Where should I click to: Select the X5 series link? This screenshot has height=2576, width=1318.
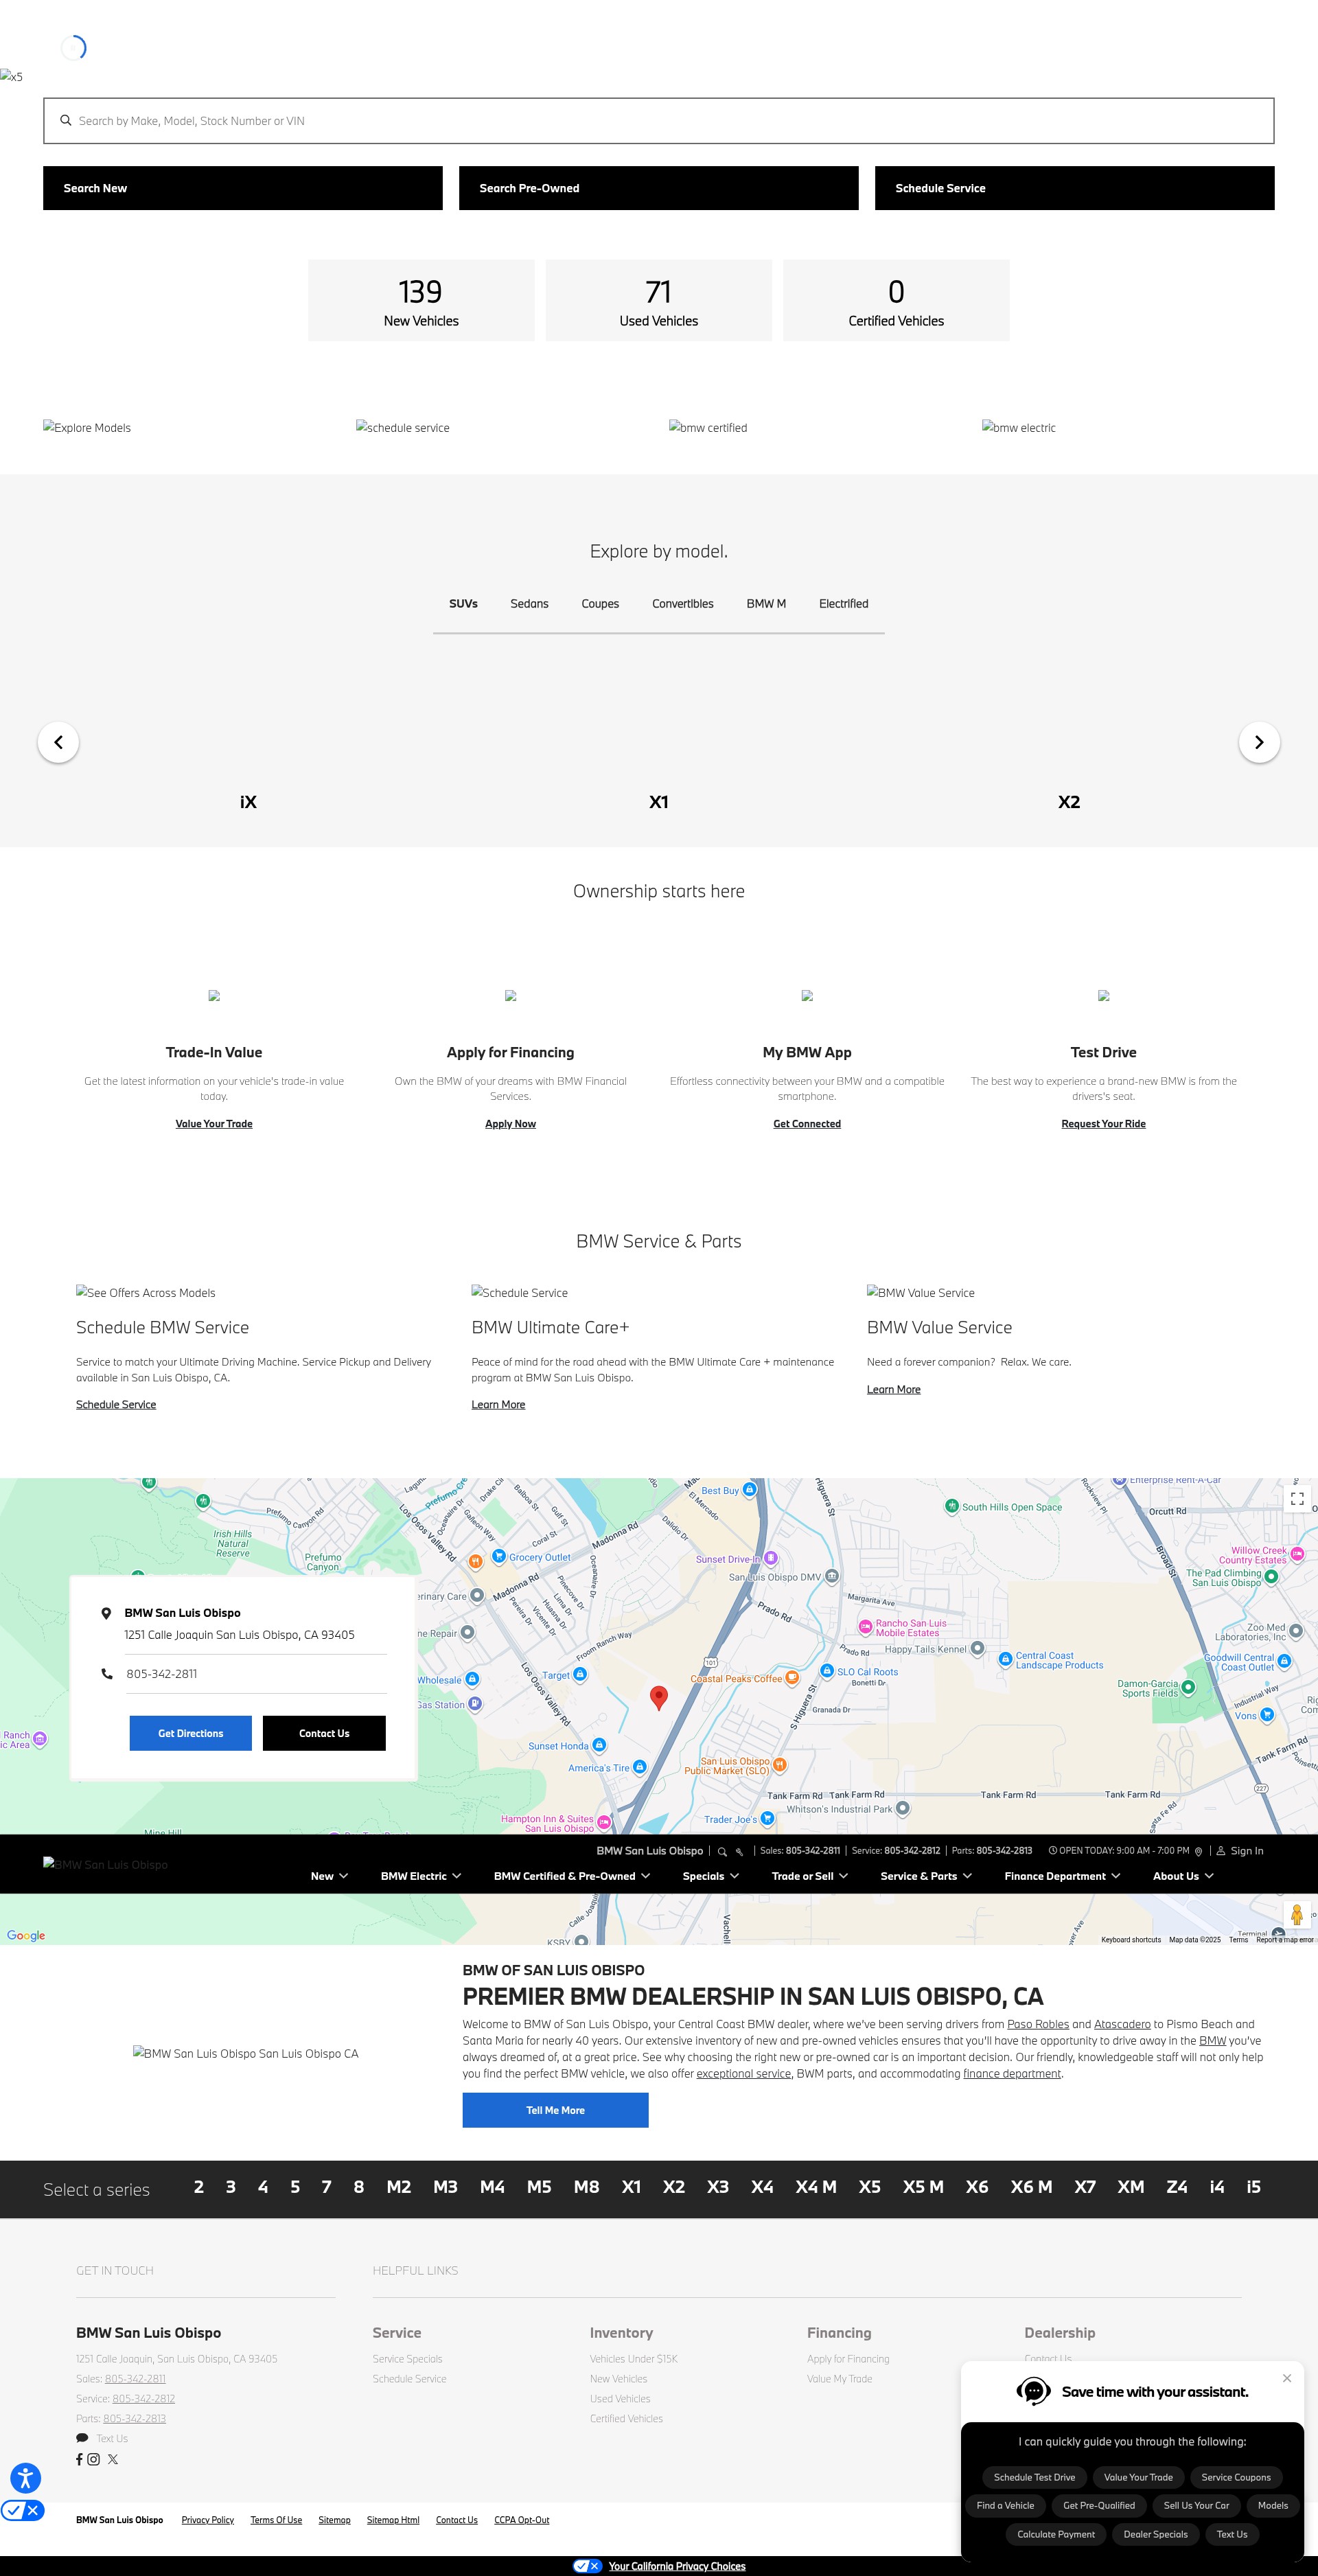[x=870, y=2187]
